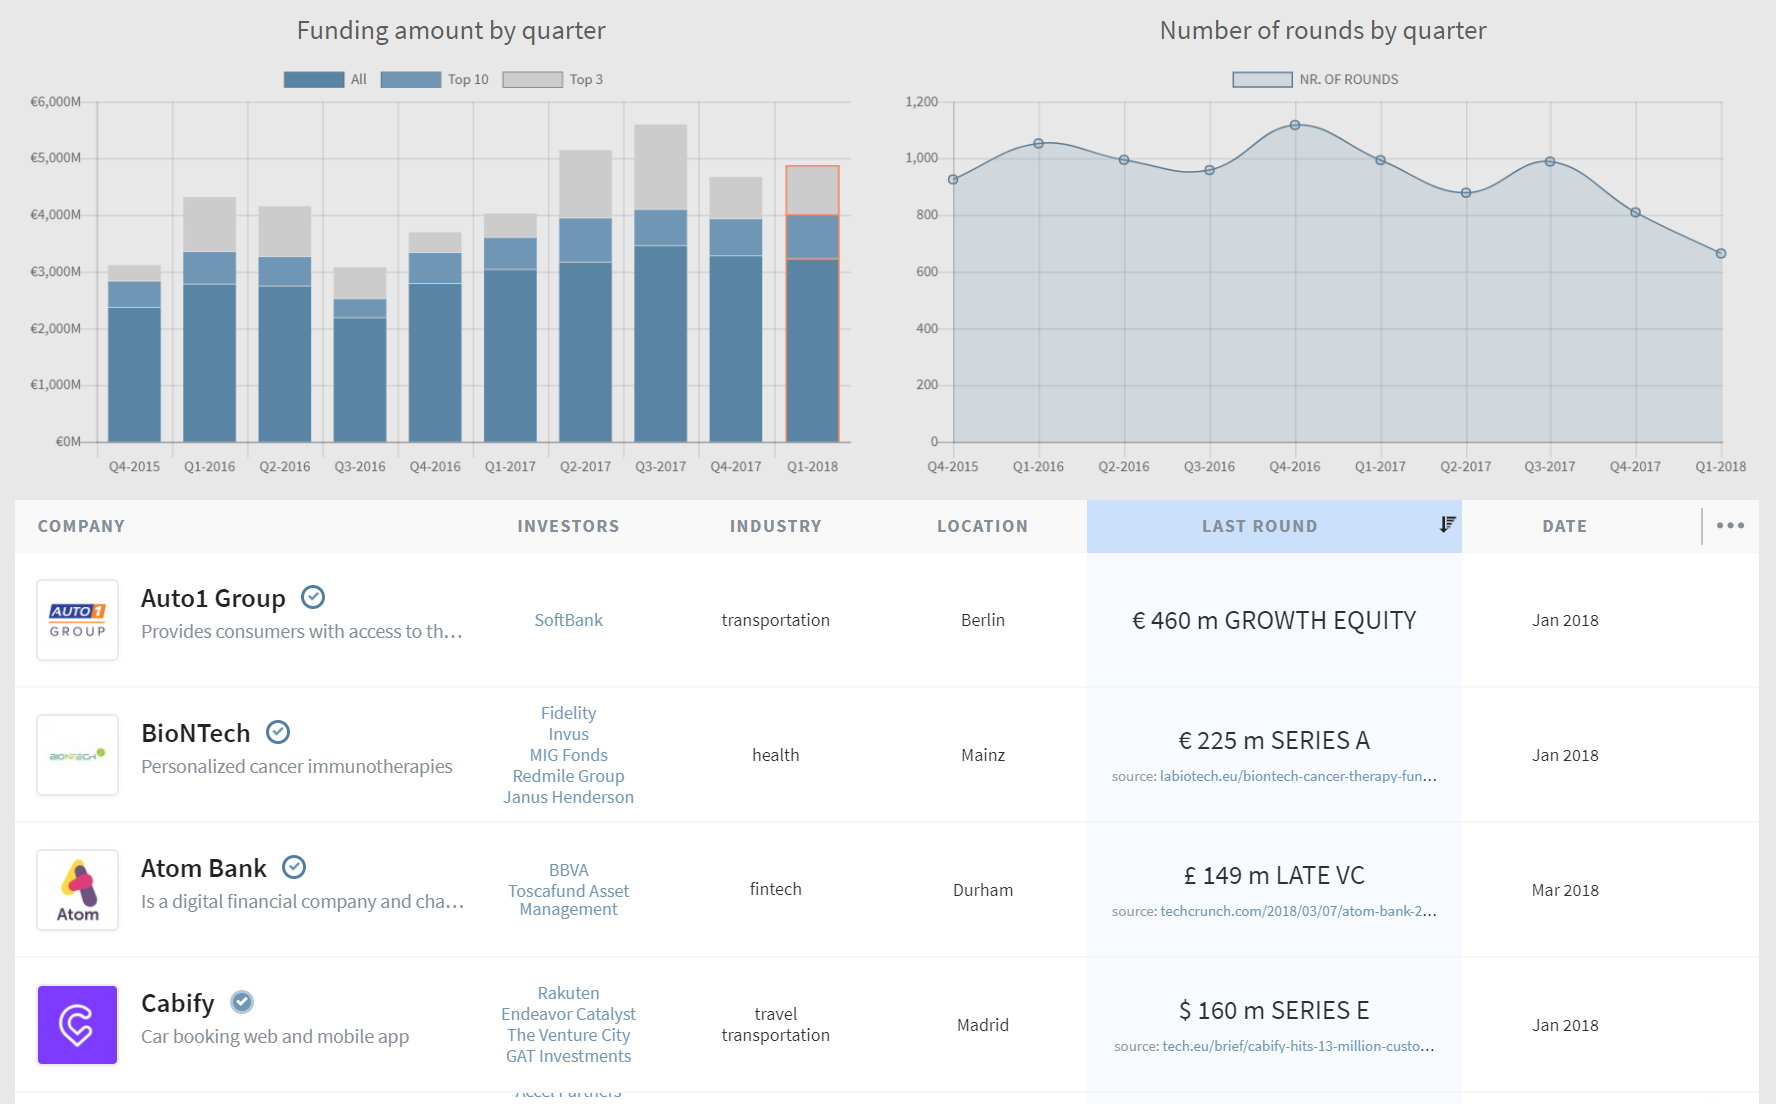Sort table by Last Round column
Image resolution: width=1776 pixels, height=1104 pixels.
pos(1259,526)
